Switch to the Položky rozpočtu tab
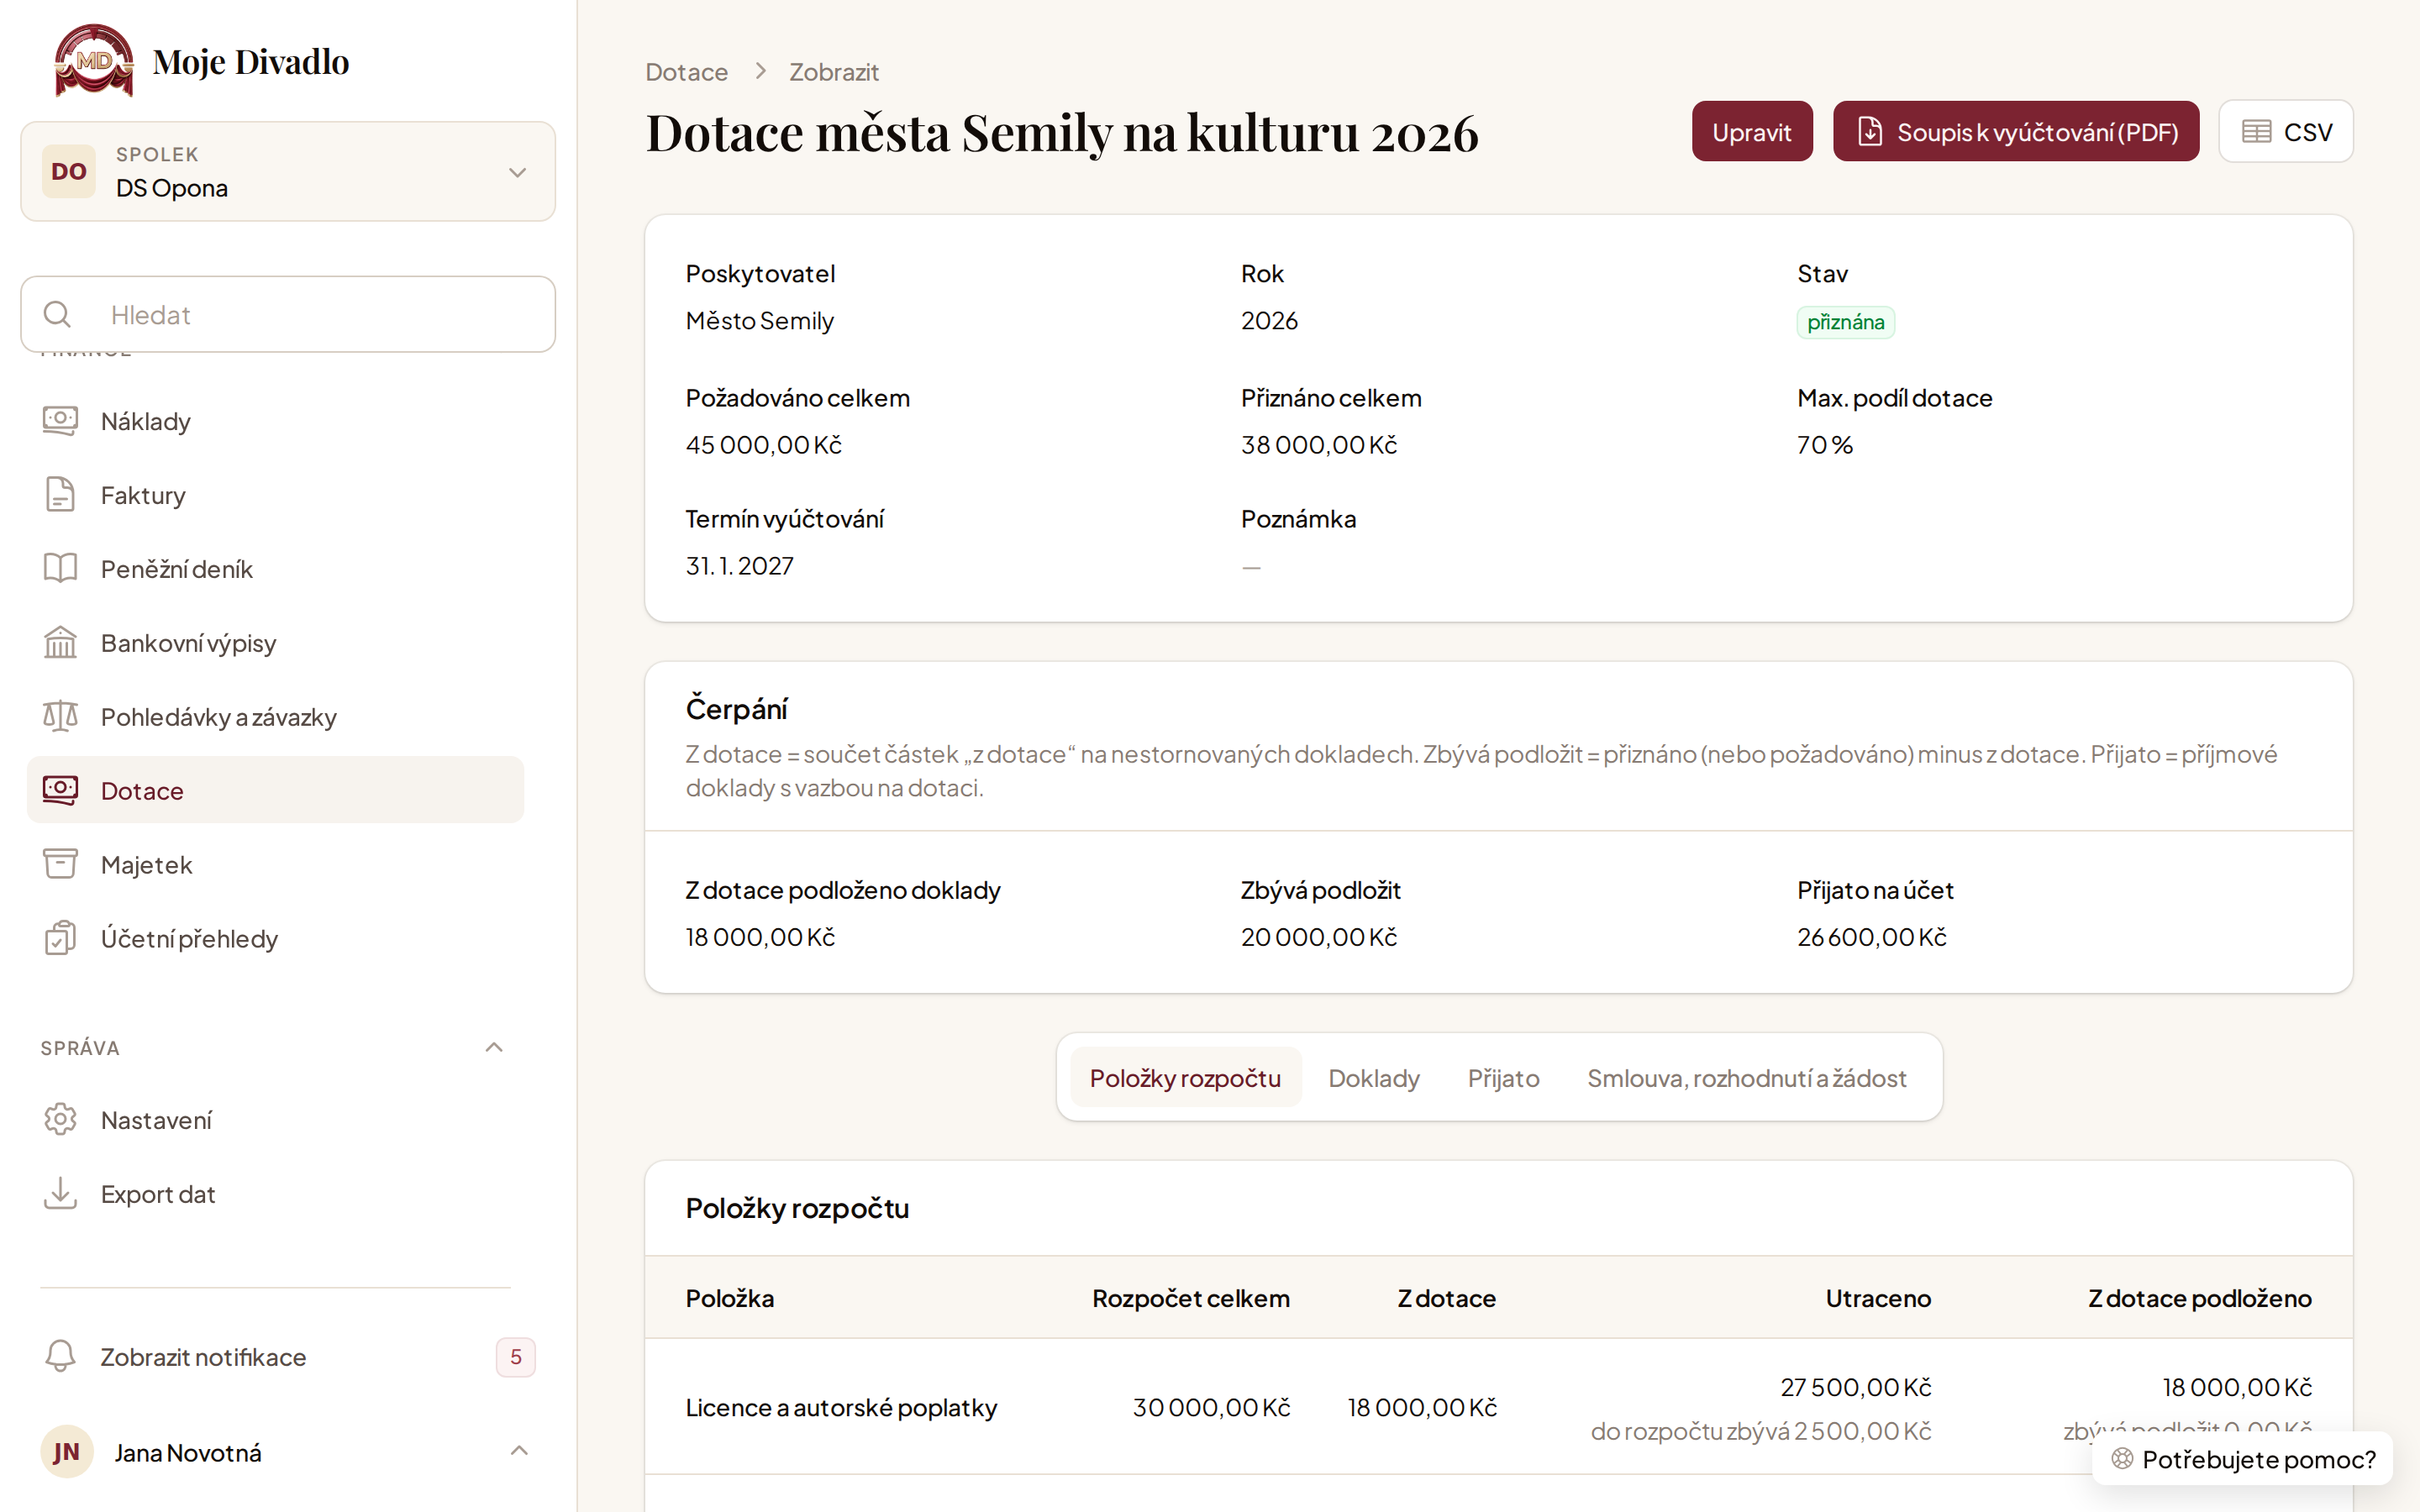 tap(1185, 1078)
